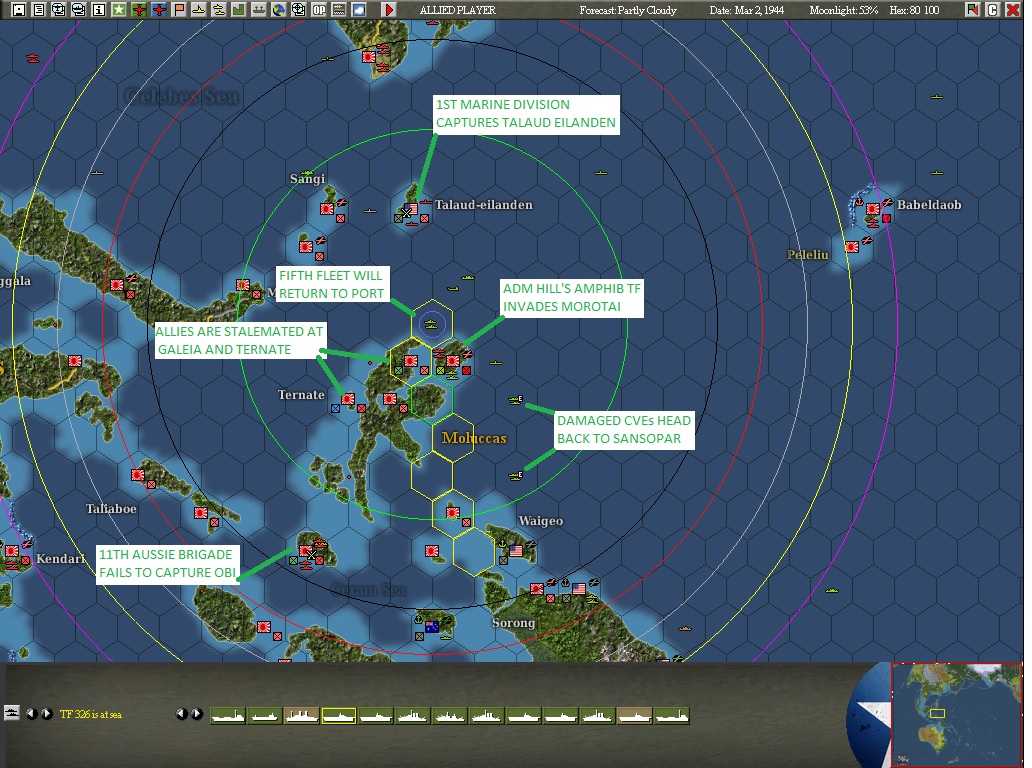Click next ship arrow before ship row
Viewport: 1032px width, 768px height.
pos(197,714)
